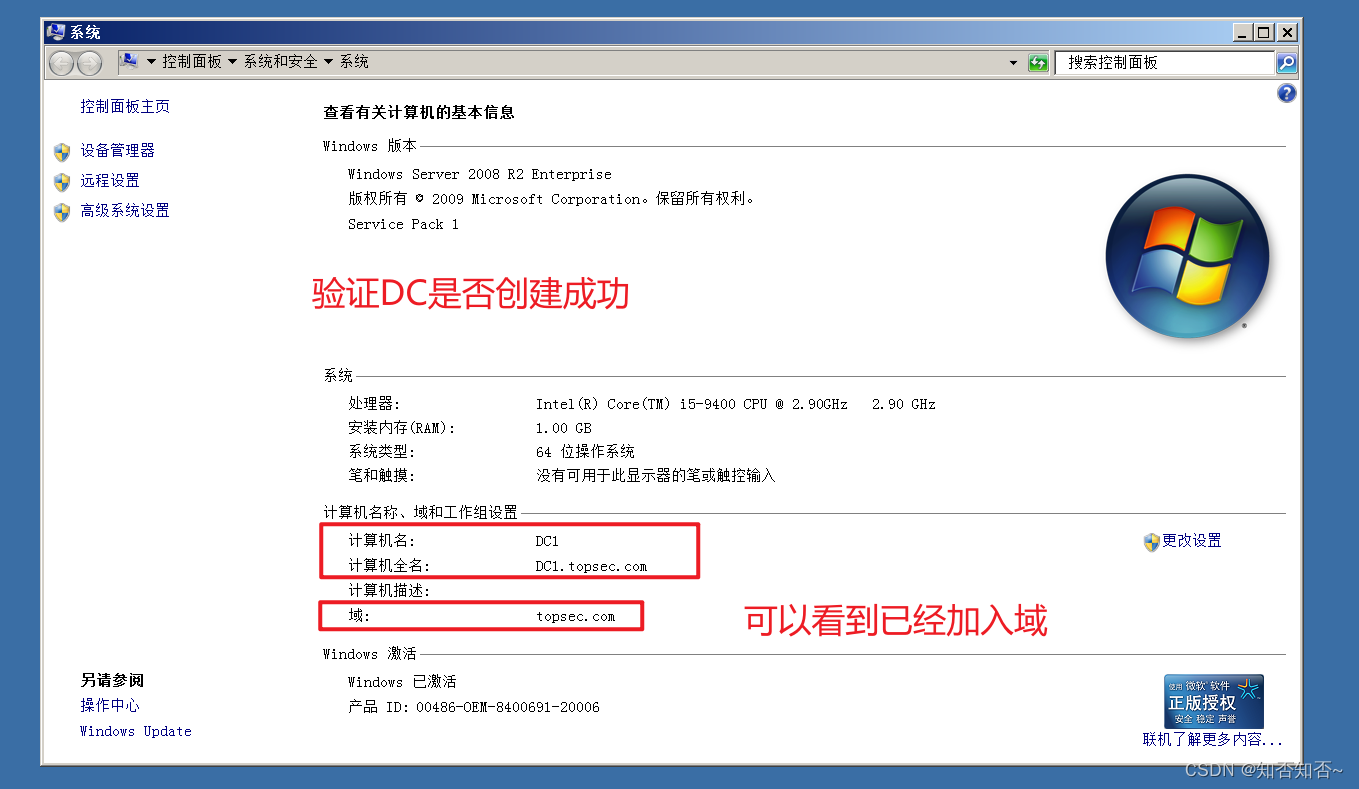Click the full computer name DC1.topsec.com

point(591,566)
